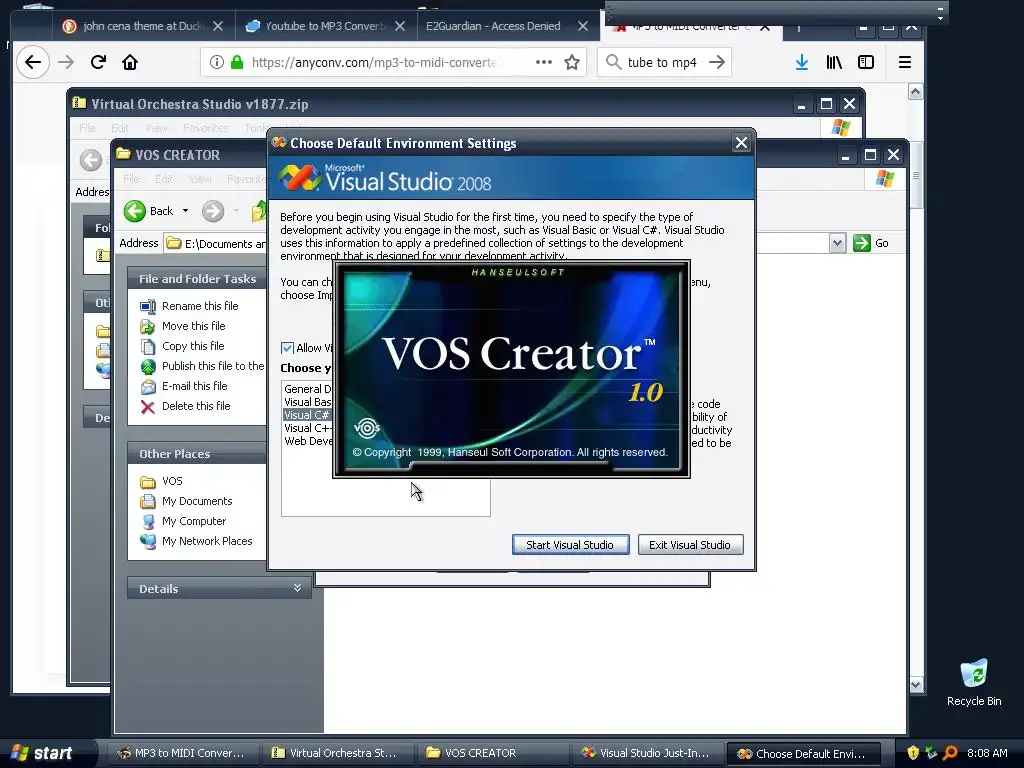Go to the Firefox home page

click(130, 62)
